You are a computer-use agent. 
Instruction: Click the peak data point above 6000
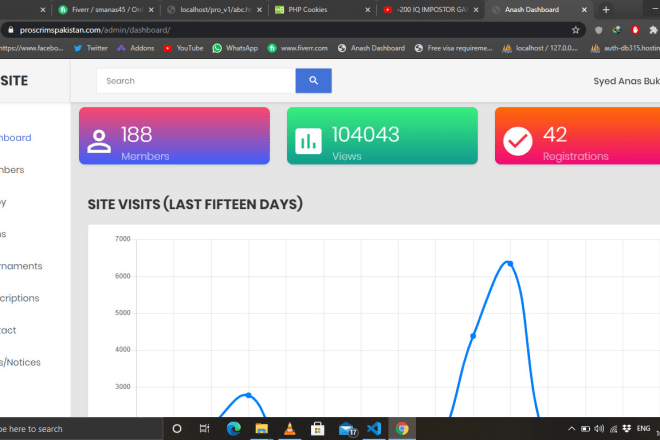coord(510,264)
